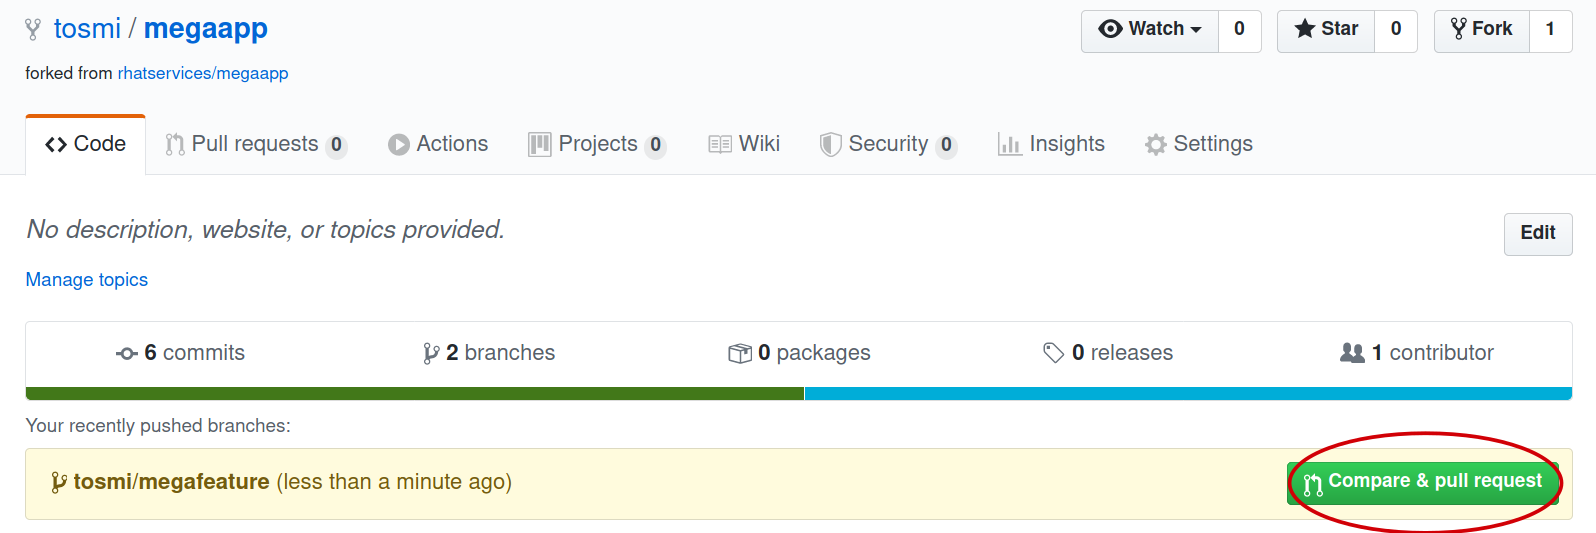
Task: Click Compare & pull request button
Action: click(x=1423, y=482)
